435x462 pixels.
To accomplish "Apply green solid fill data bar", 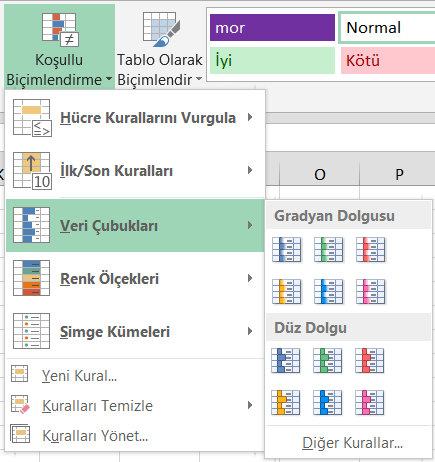I will tap(328, 361).
